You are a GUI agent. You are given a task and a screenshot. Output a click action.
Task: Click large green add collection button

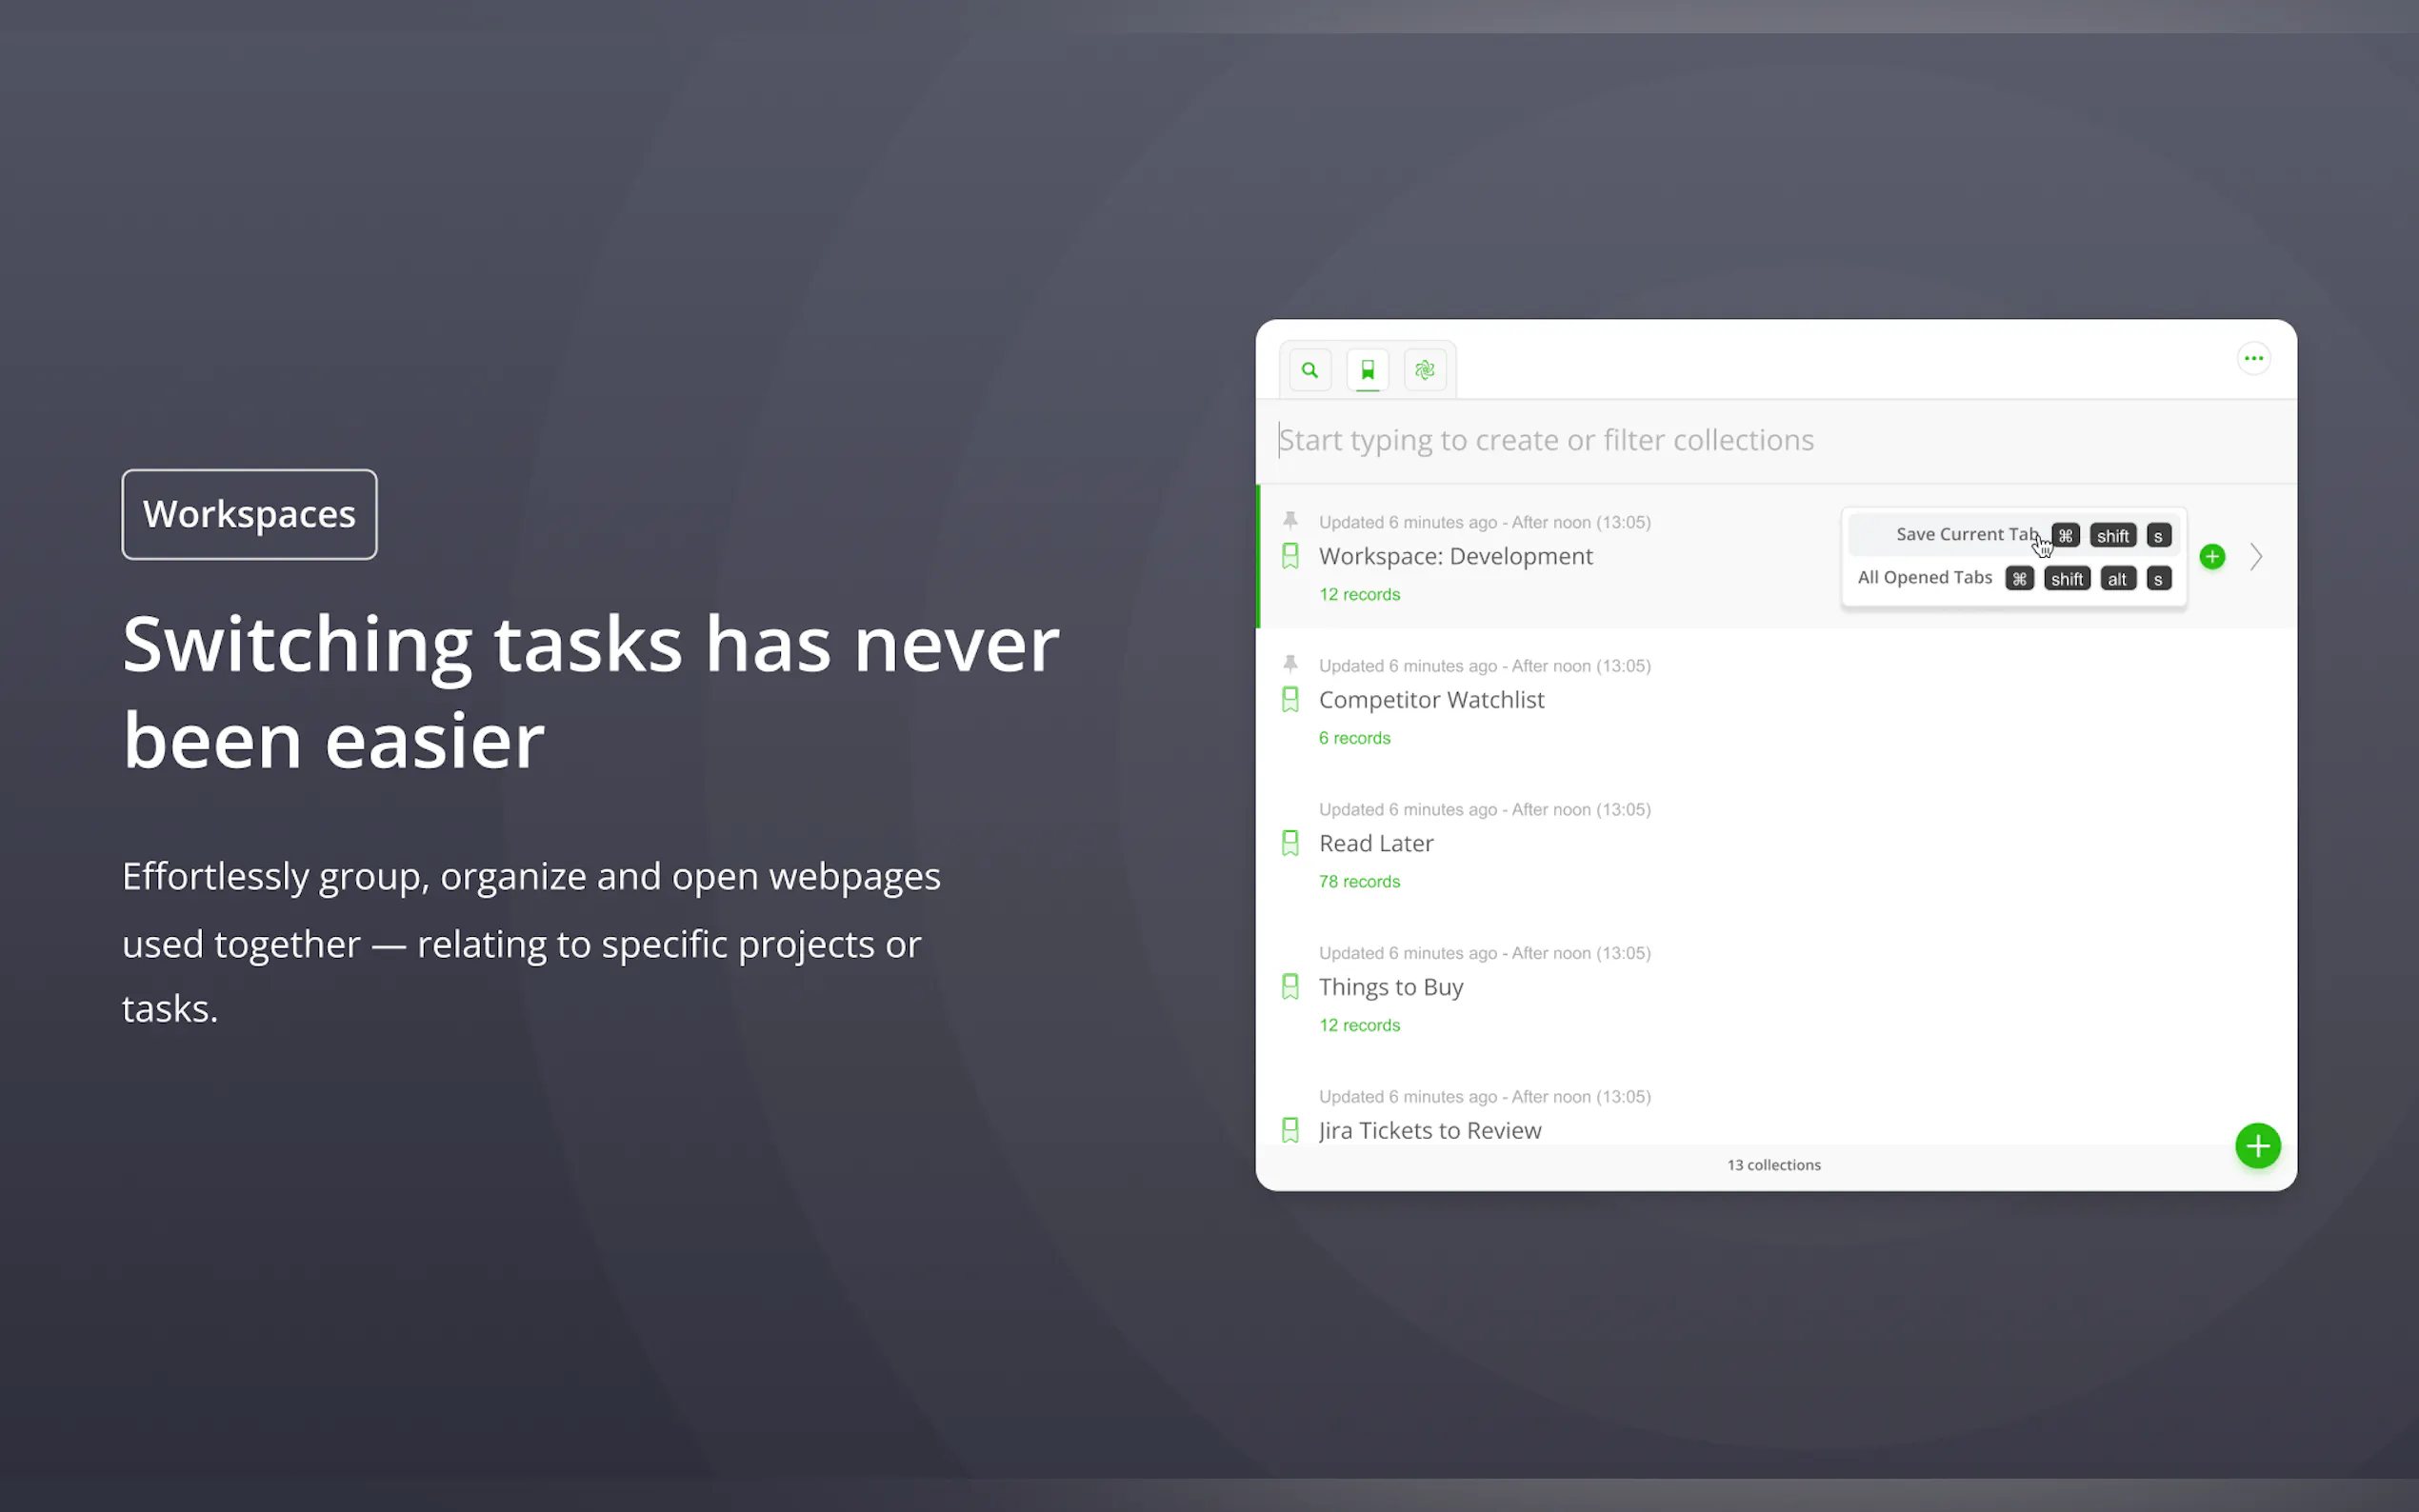coord(2257,1146)
